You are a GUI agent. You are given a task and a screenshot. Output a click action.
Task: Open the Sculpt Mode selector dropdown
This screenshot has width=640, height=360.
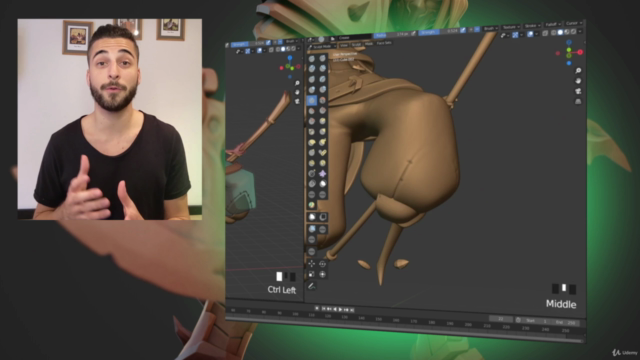322,47
